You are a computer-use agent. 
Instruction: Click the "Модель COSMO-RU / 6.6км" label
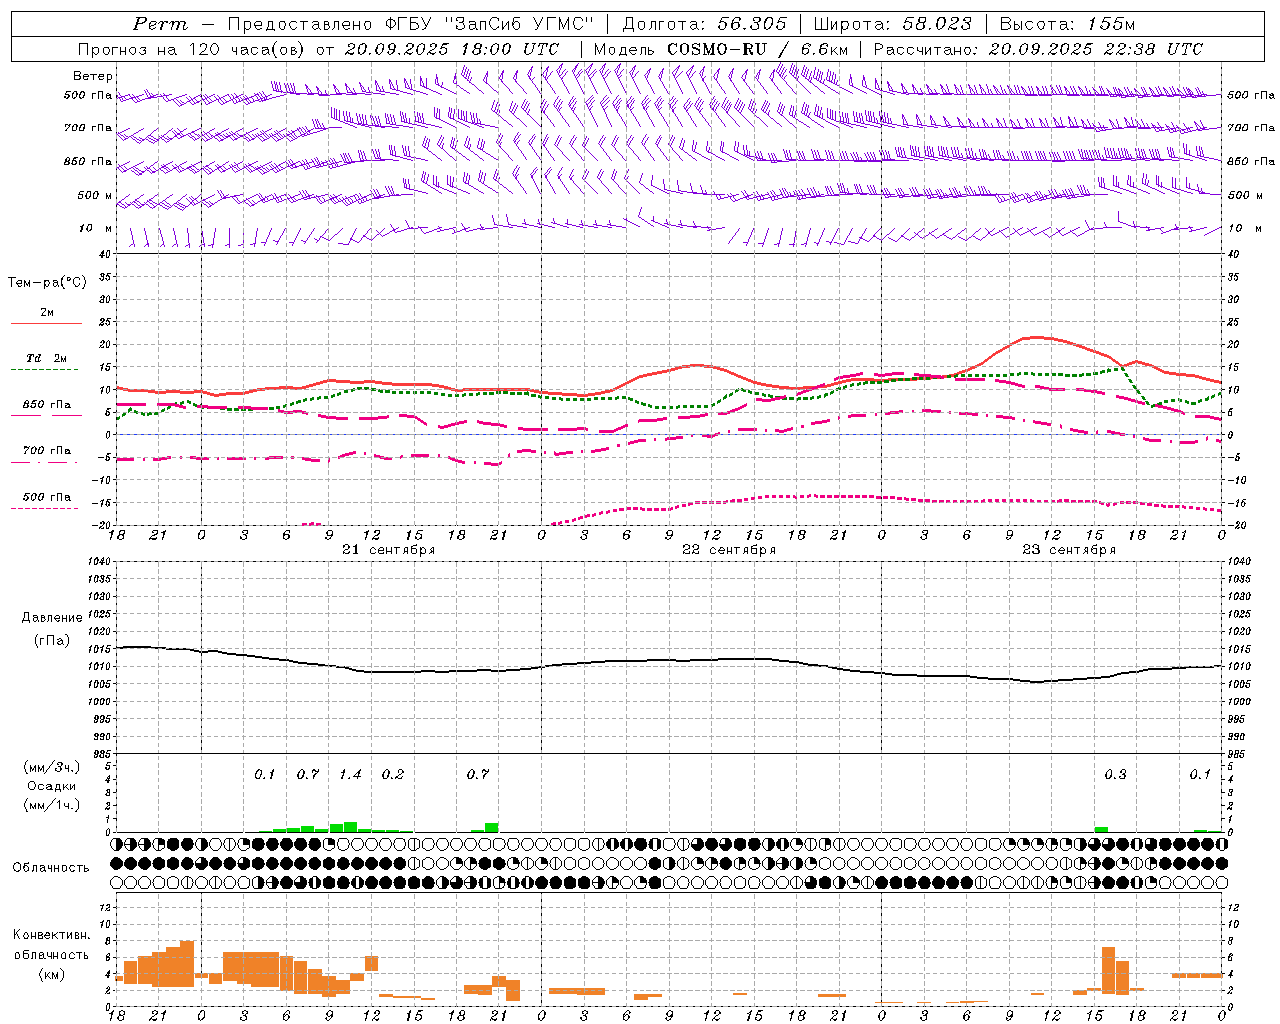tap(720, 49)
